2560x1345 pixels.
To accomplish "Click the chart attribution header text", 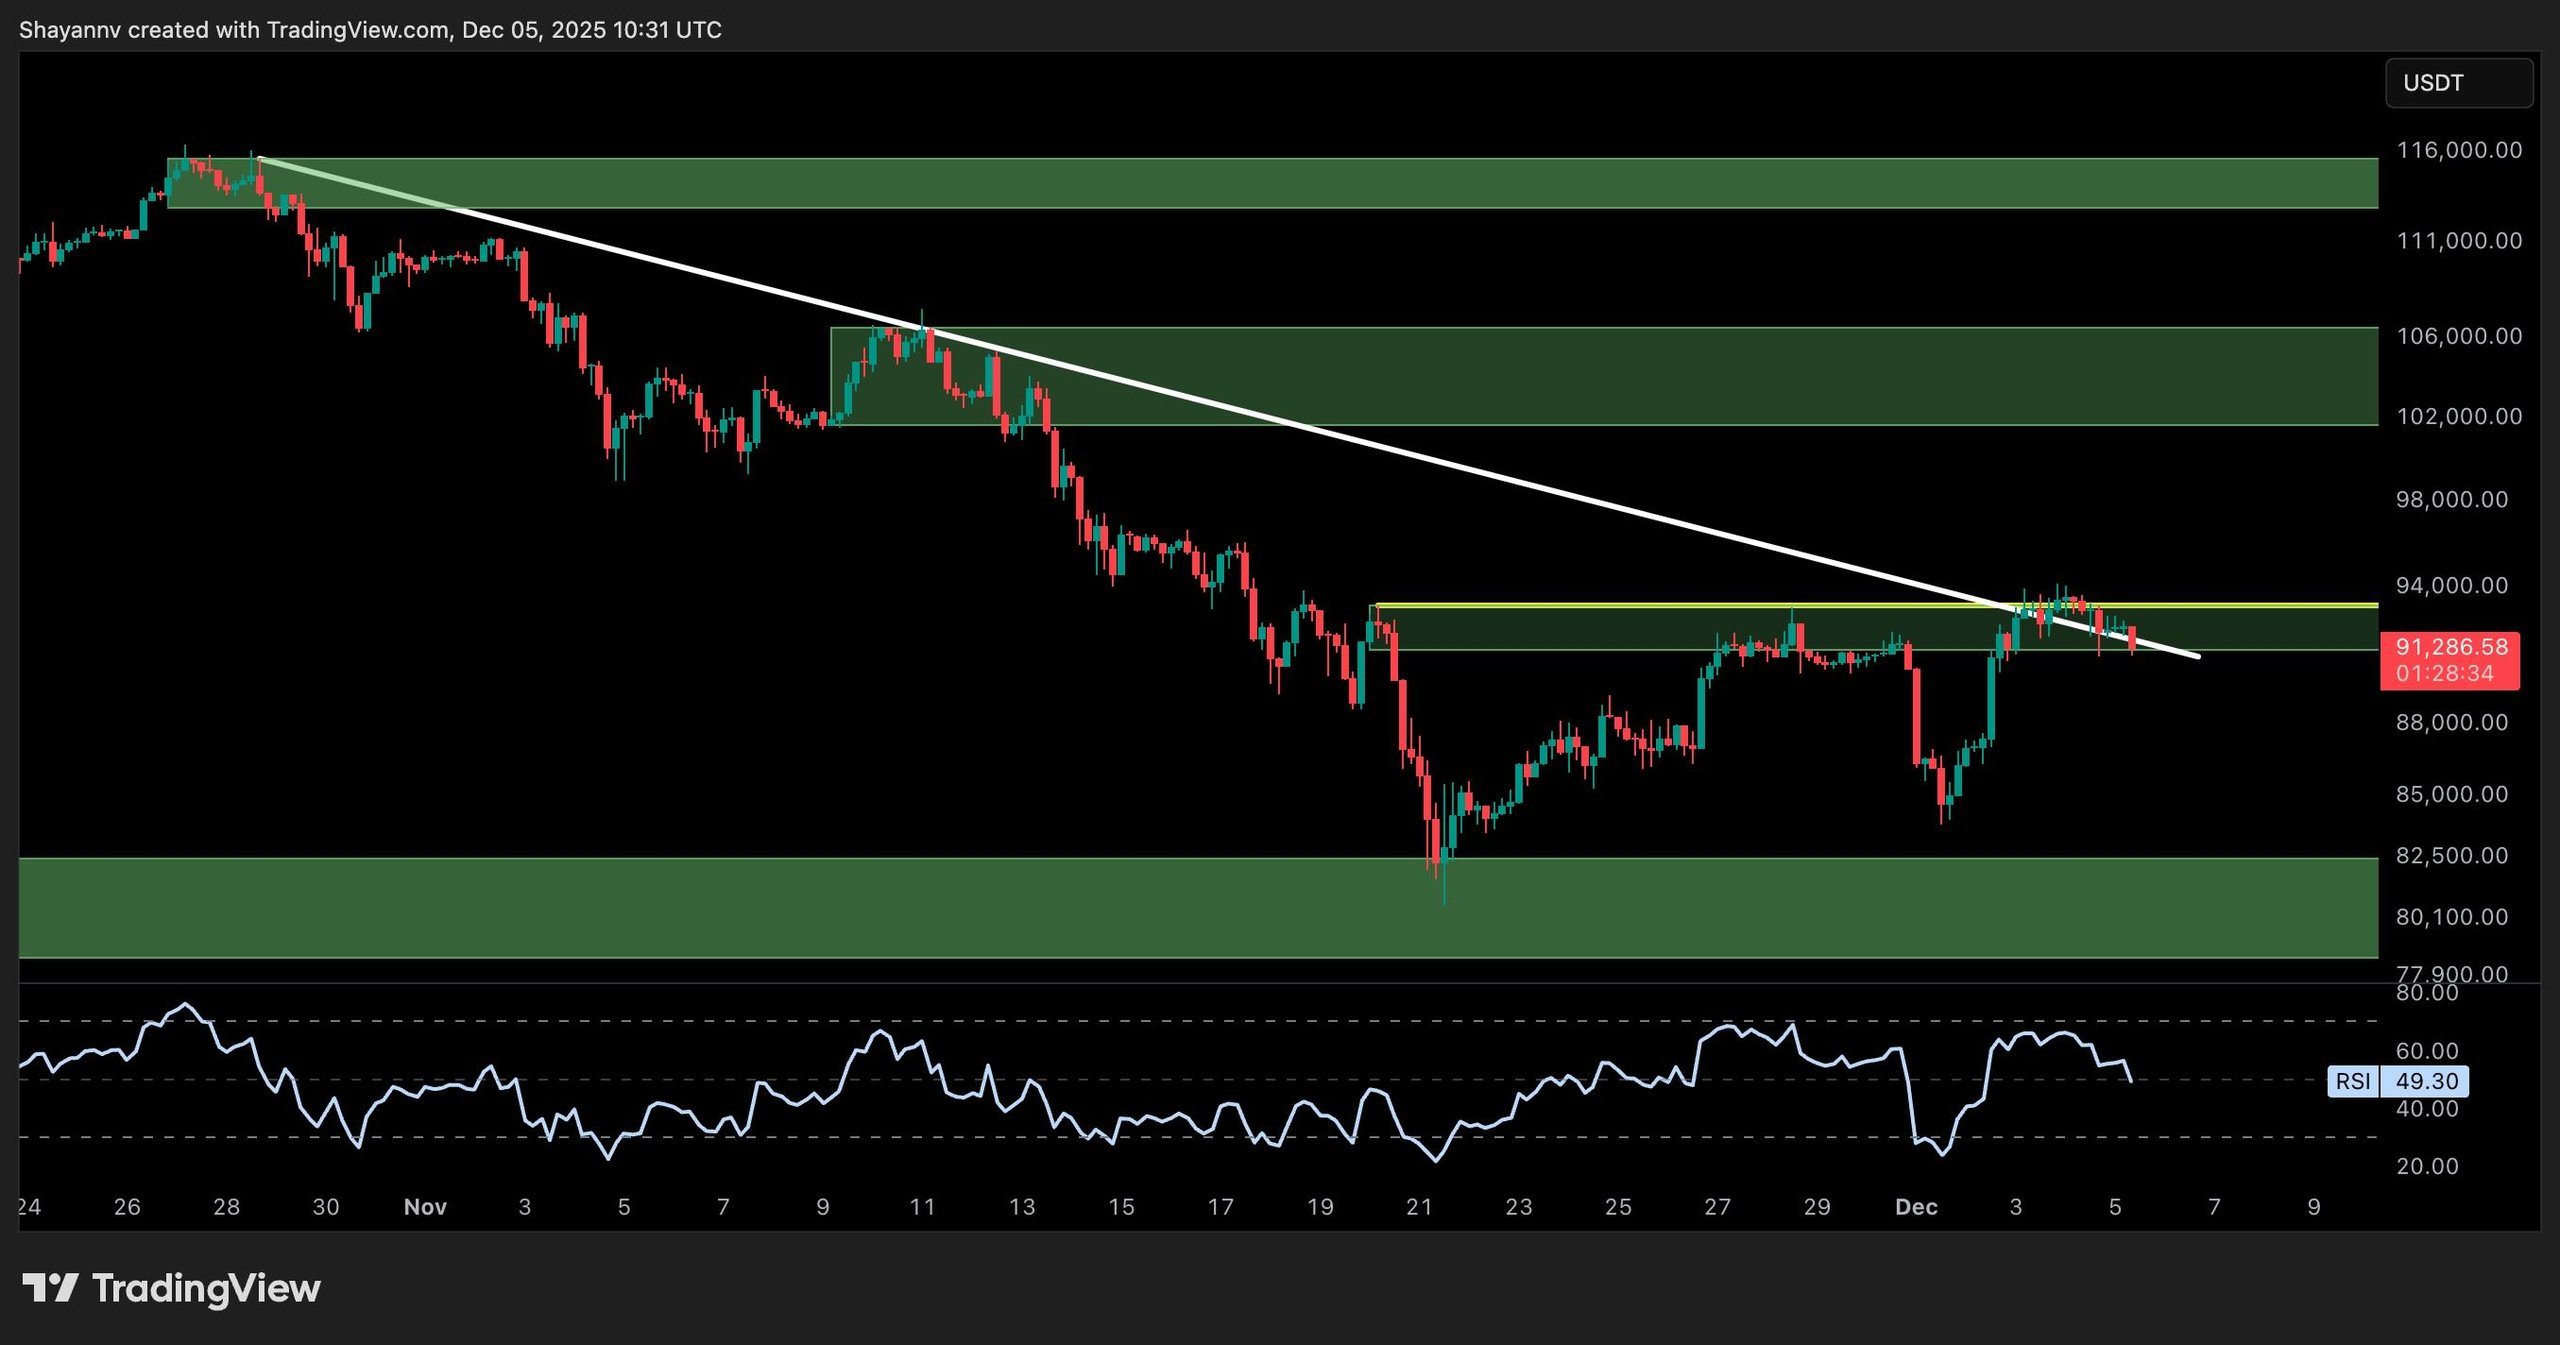I will pyautogui.click(x=370, y=30).
